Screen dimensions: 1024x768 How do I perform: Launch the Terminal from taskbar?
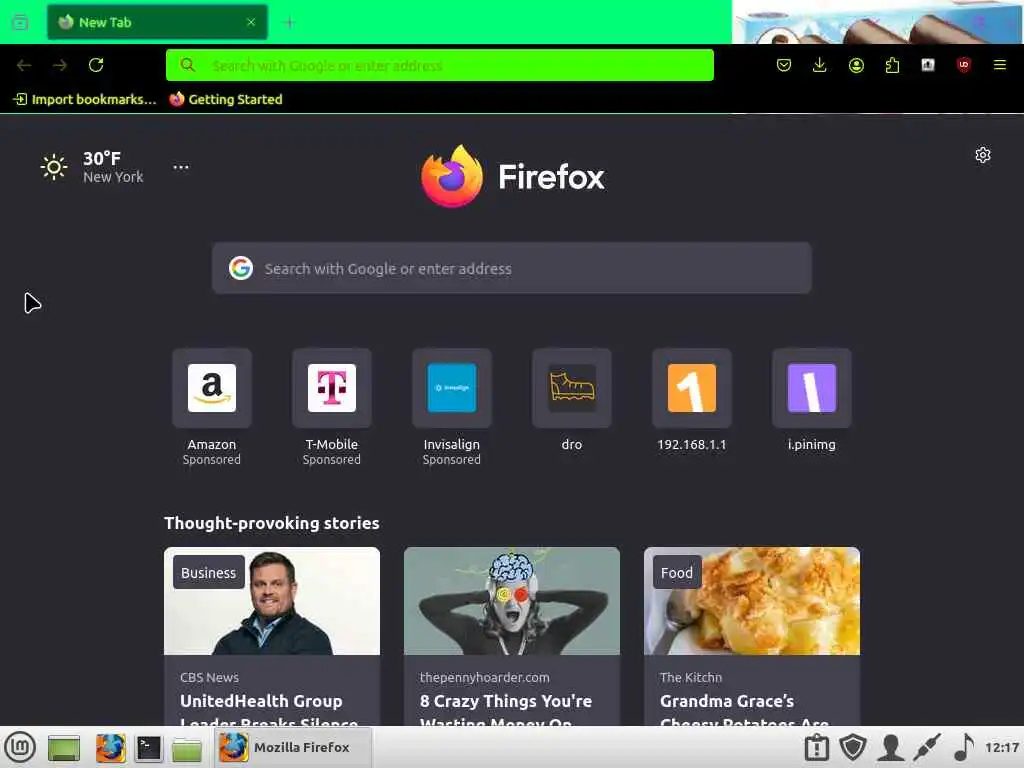[x=148, y=748]
